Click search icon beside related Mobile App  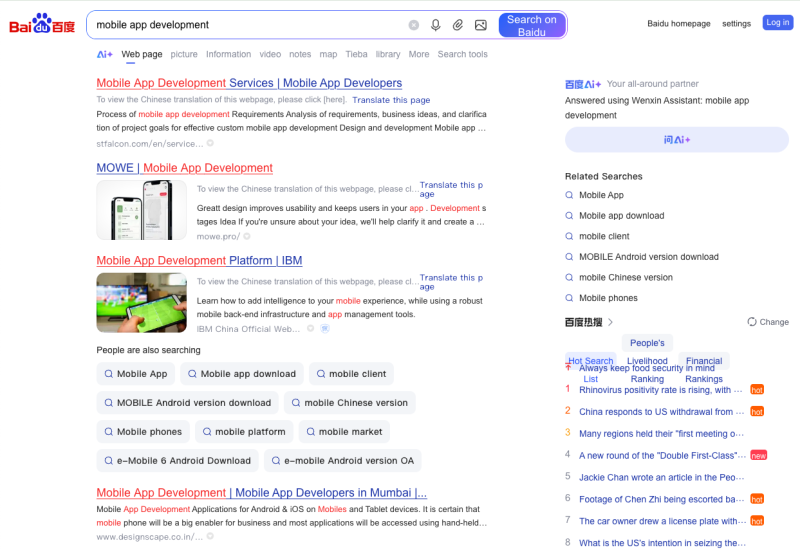tap(569, 195)
